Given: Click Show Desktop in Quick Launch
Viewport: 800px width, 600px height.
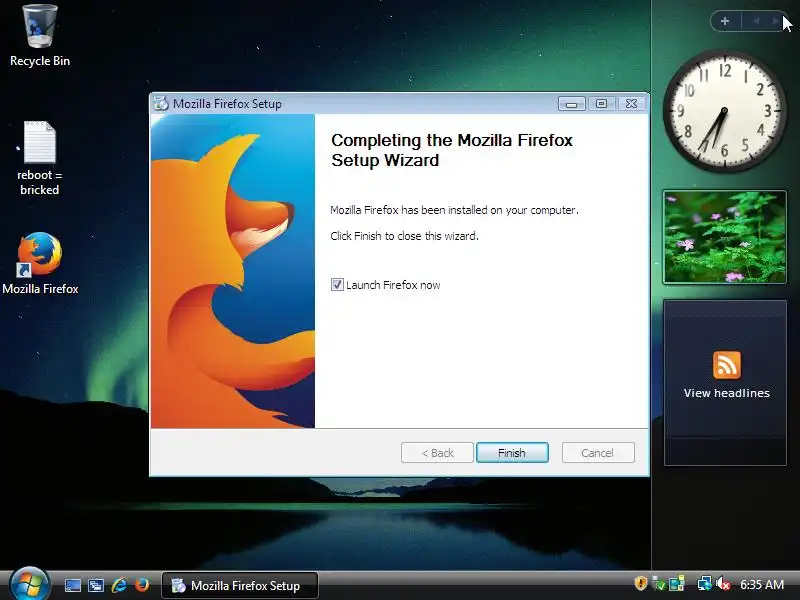Looking at the screenshot, I should (x=72, y=585).
